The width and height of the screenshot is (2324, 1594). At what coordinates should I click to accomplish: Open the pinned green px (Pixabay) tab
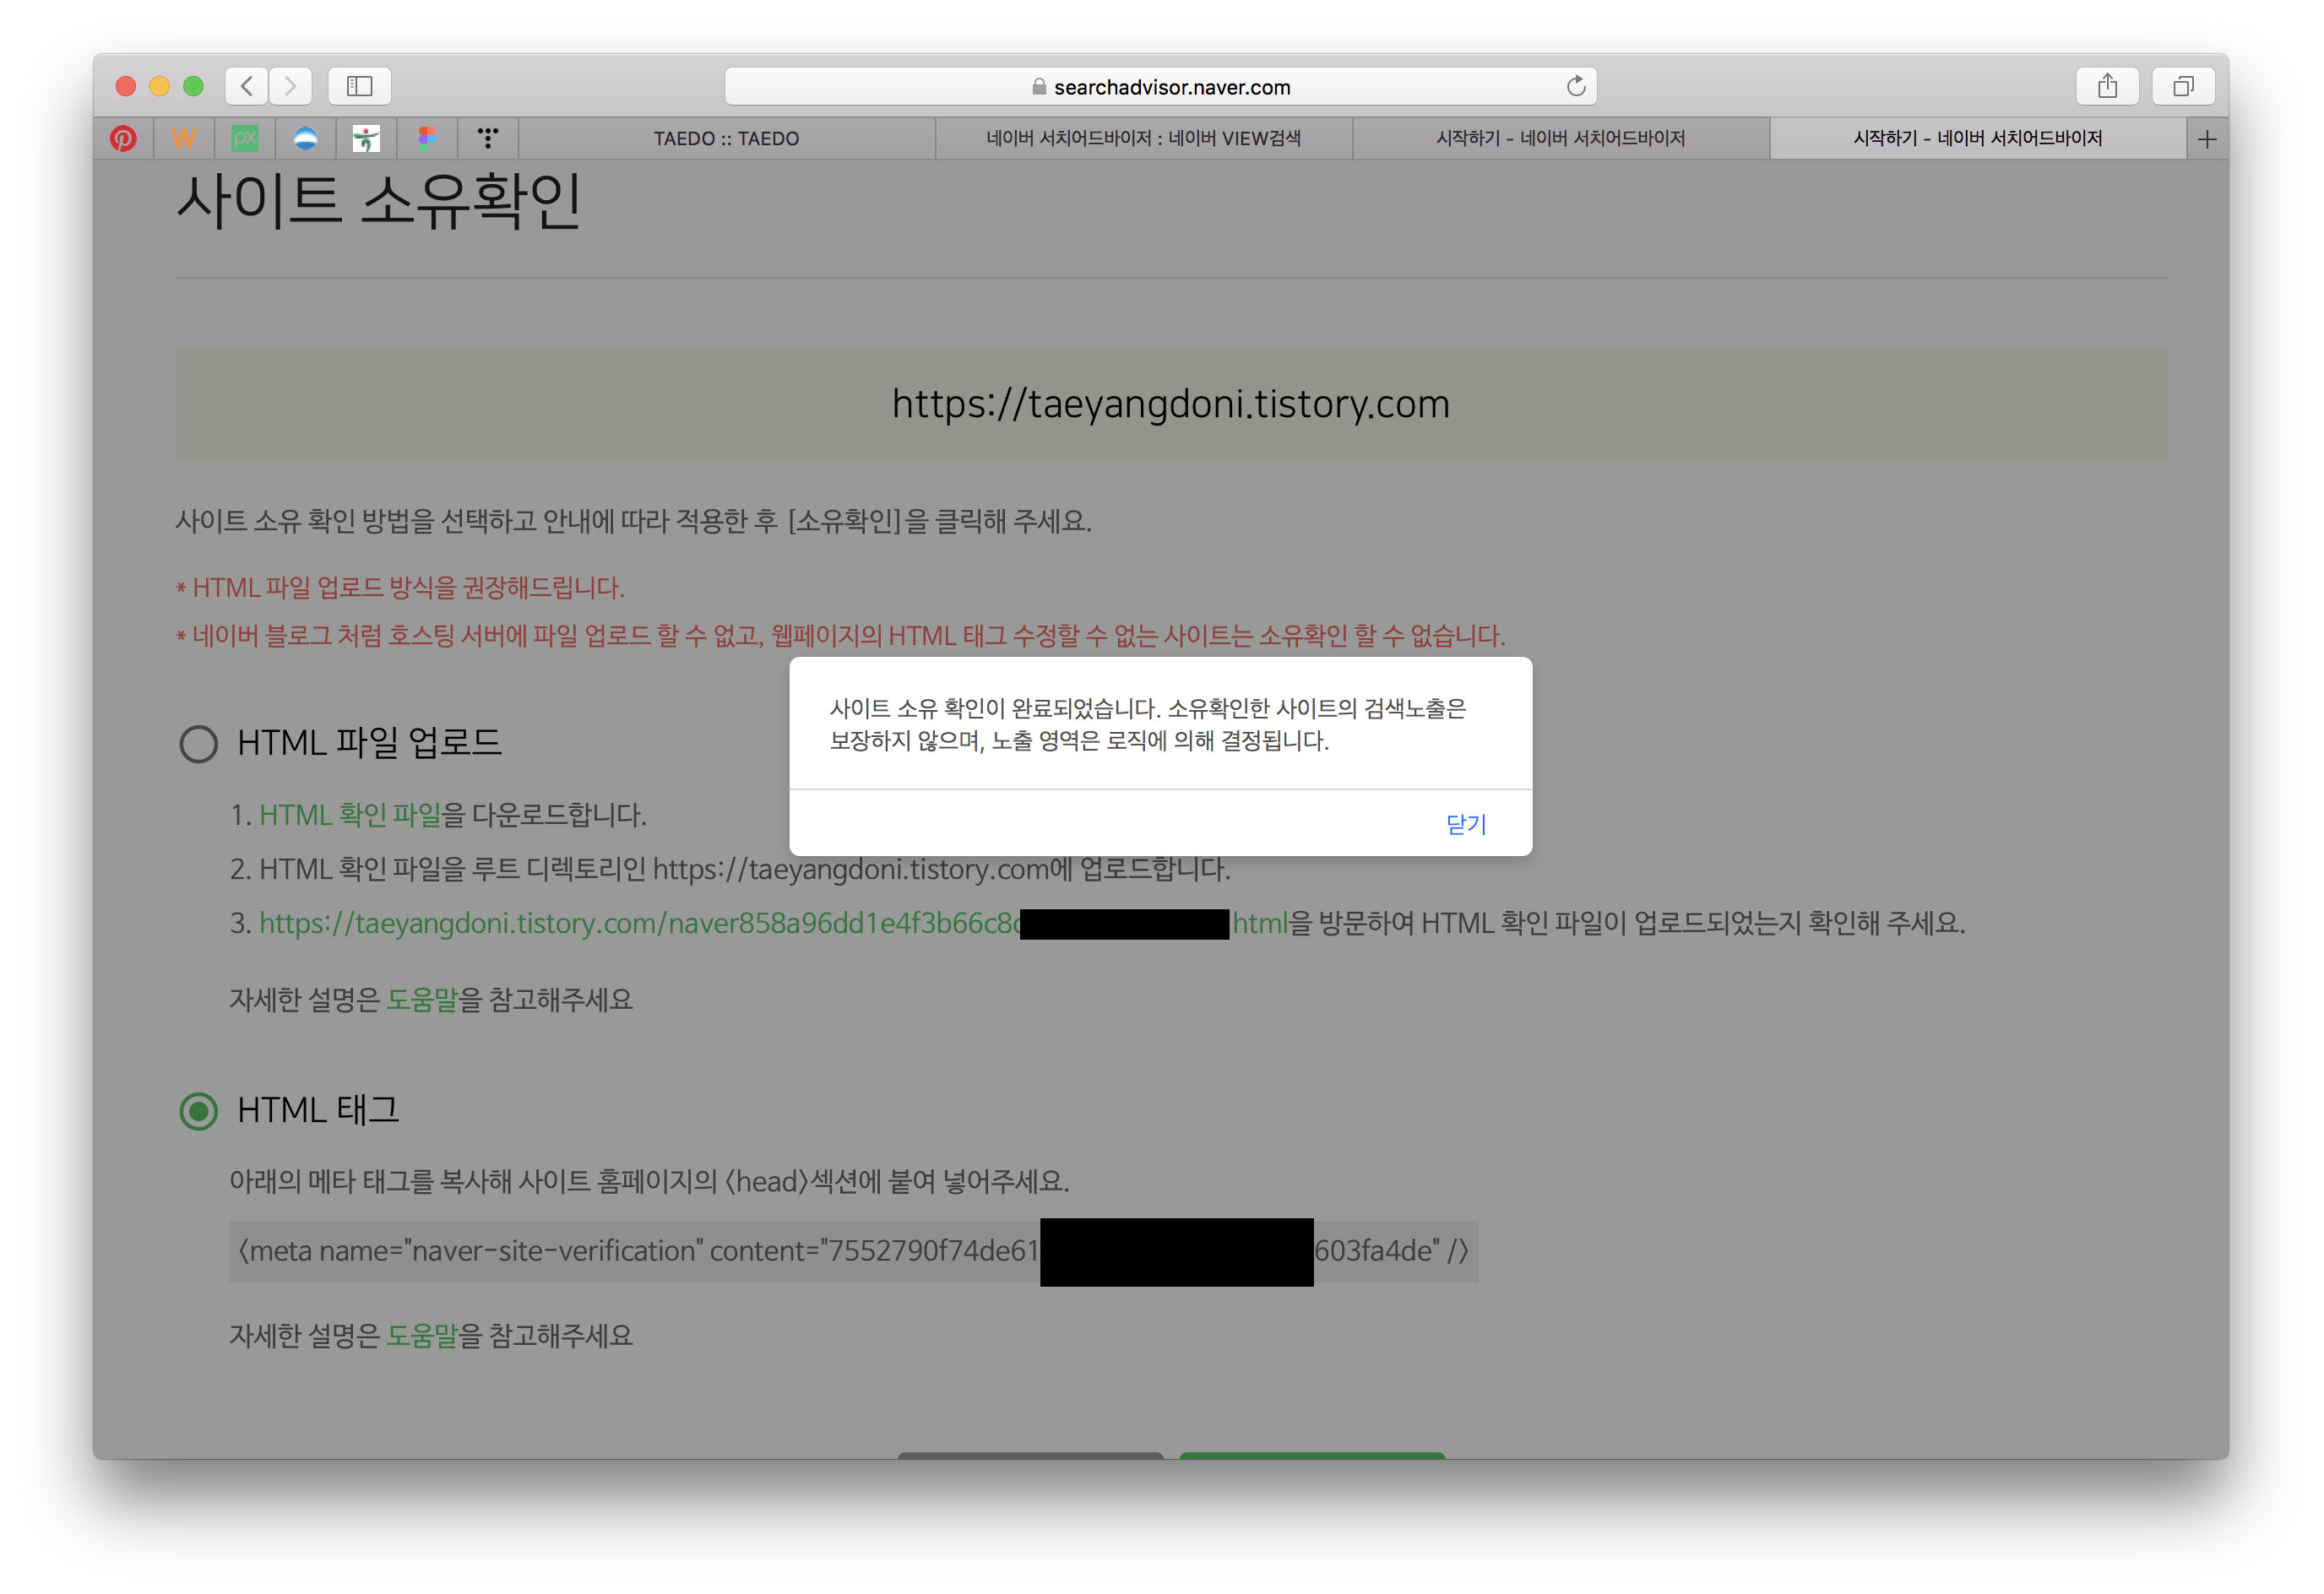(245, 138)
